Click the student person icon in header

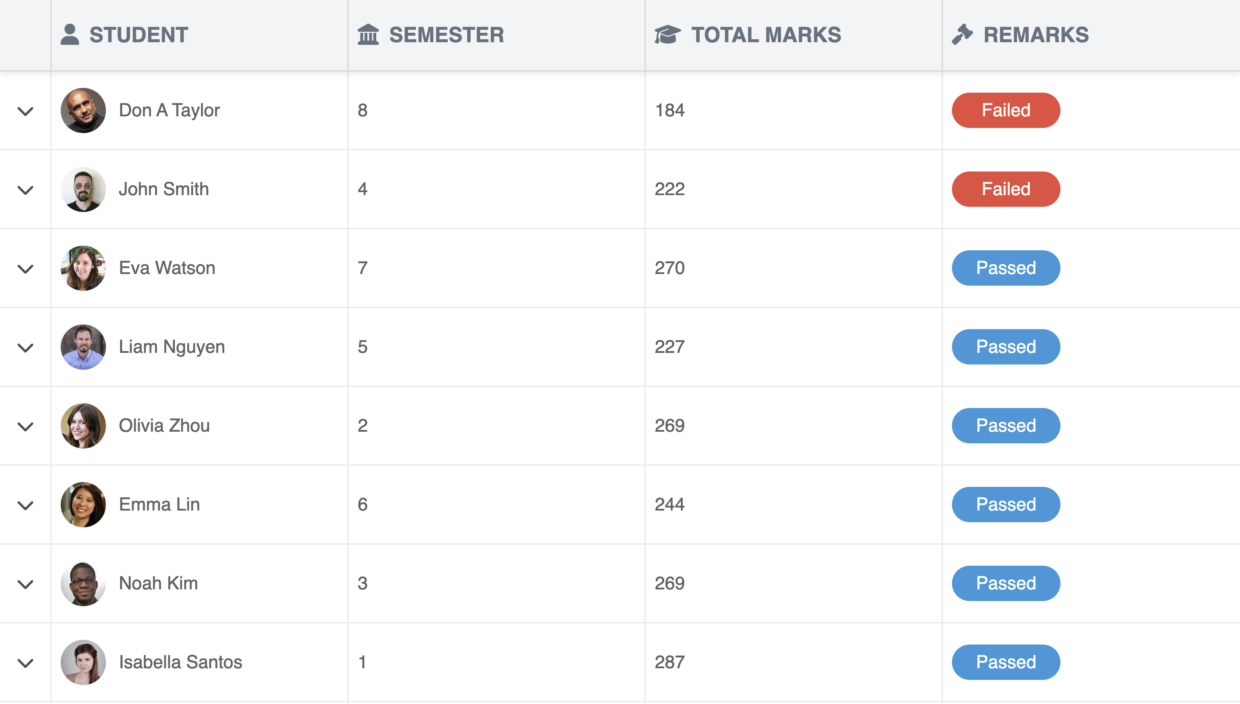tap(69, 33)
